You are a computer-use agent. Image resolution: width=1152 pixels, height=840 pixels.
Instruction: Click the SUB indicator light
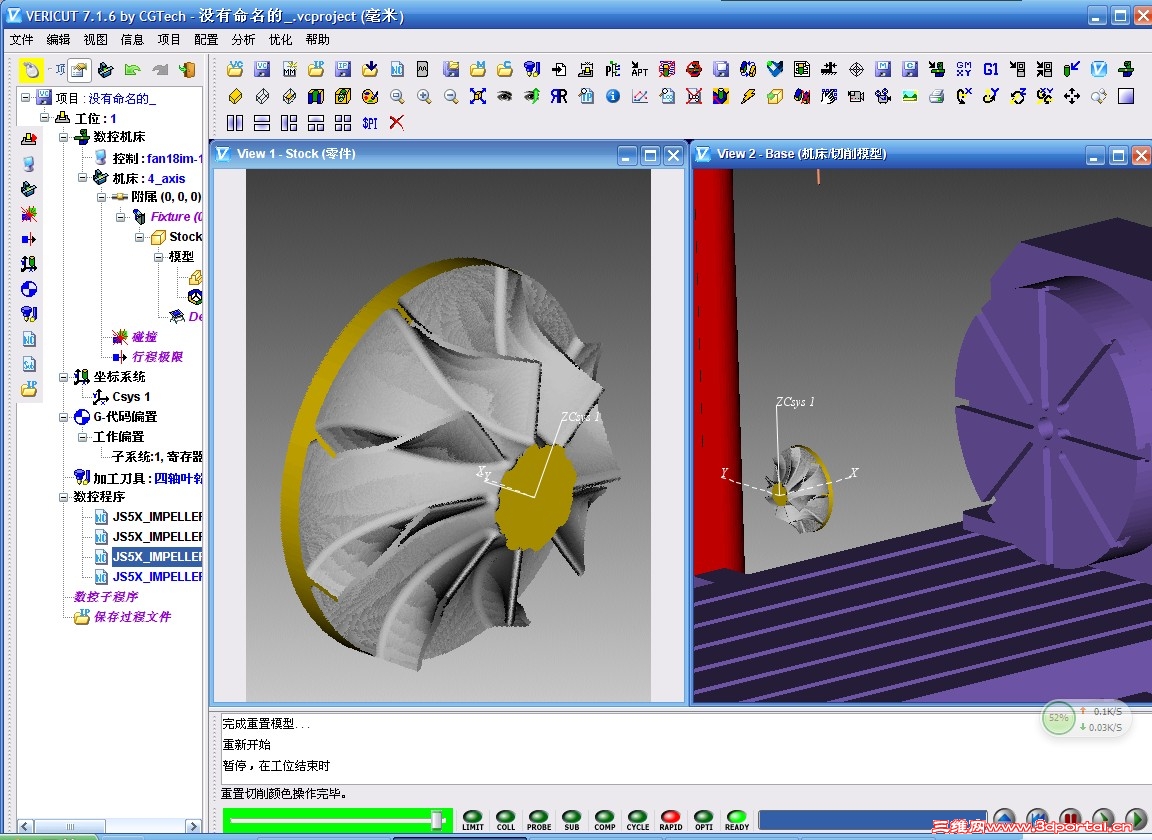point(572,819)
